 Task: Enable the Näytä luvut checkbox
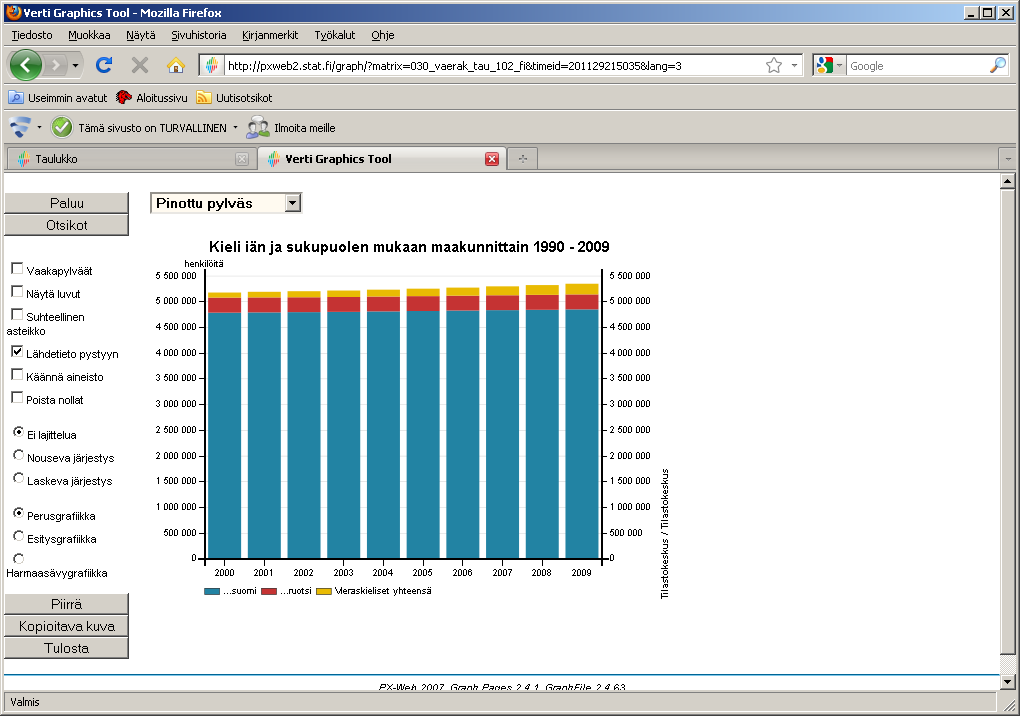(18, 291)
